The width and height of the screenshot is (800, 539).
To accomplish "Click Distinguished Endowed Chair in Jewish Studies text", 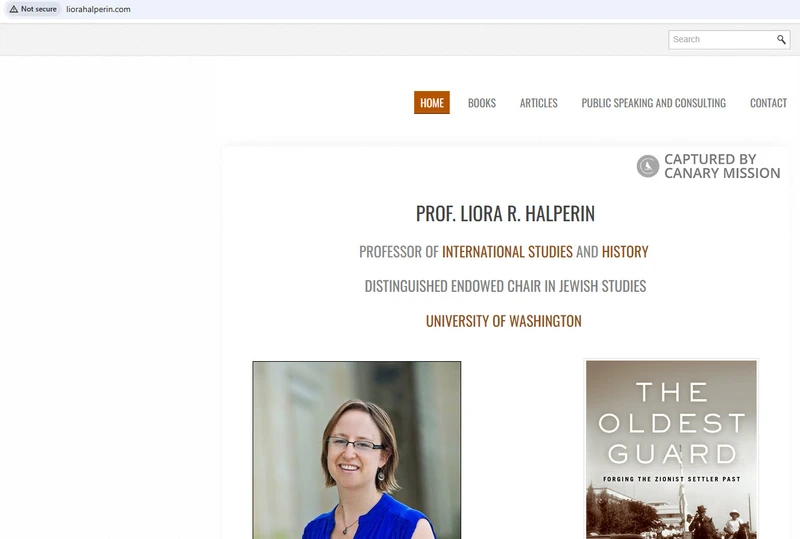I will coord(505,286).
